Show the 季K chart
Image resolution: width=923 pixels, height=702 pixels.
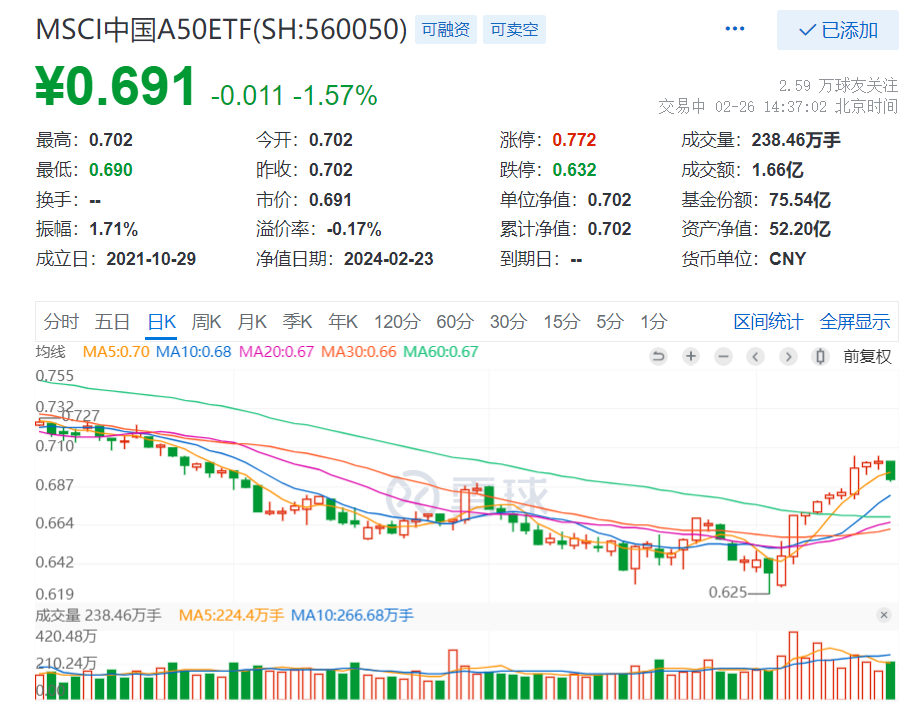click(x=297, y=322)
